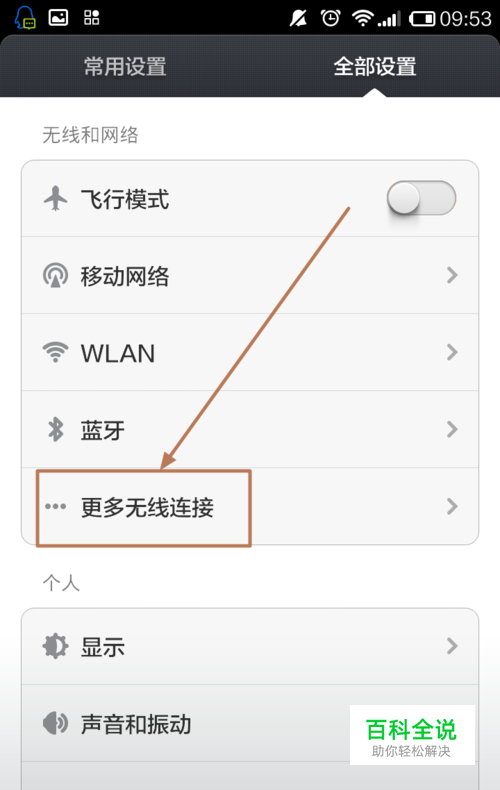The width and height of the screenshot is (500, 790).
Task: Open the 显示 settings row
Action: click(250, 646)
